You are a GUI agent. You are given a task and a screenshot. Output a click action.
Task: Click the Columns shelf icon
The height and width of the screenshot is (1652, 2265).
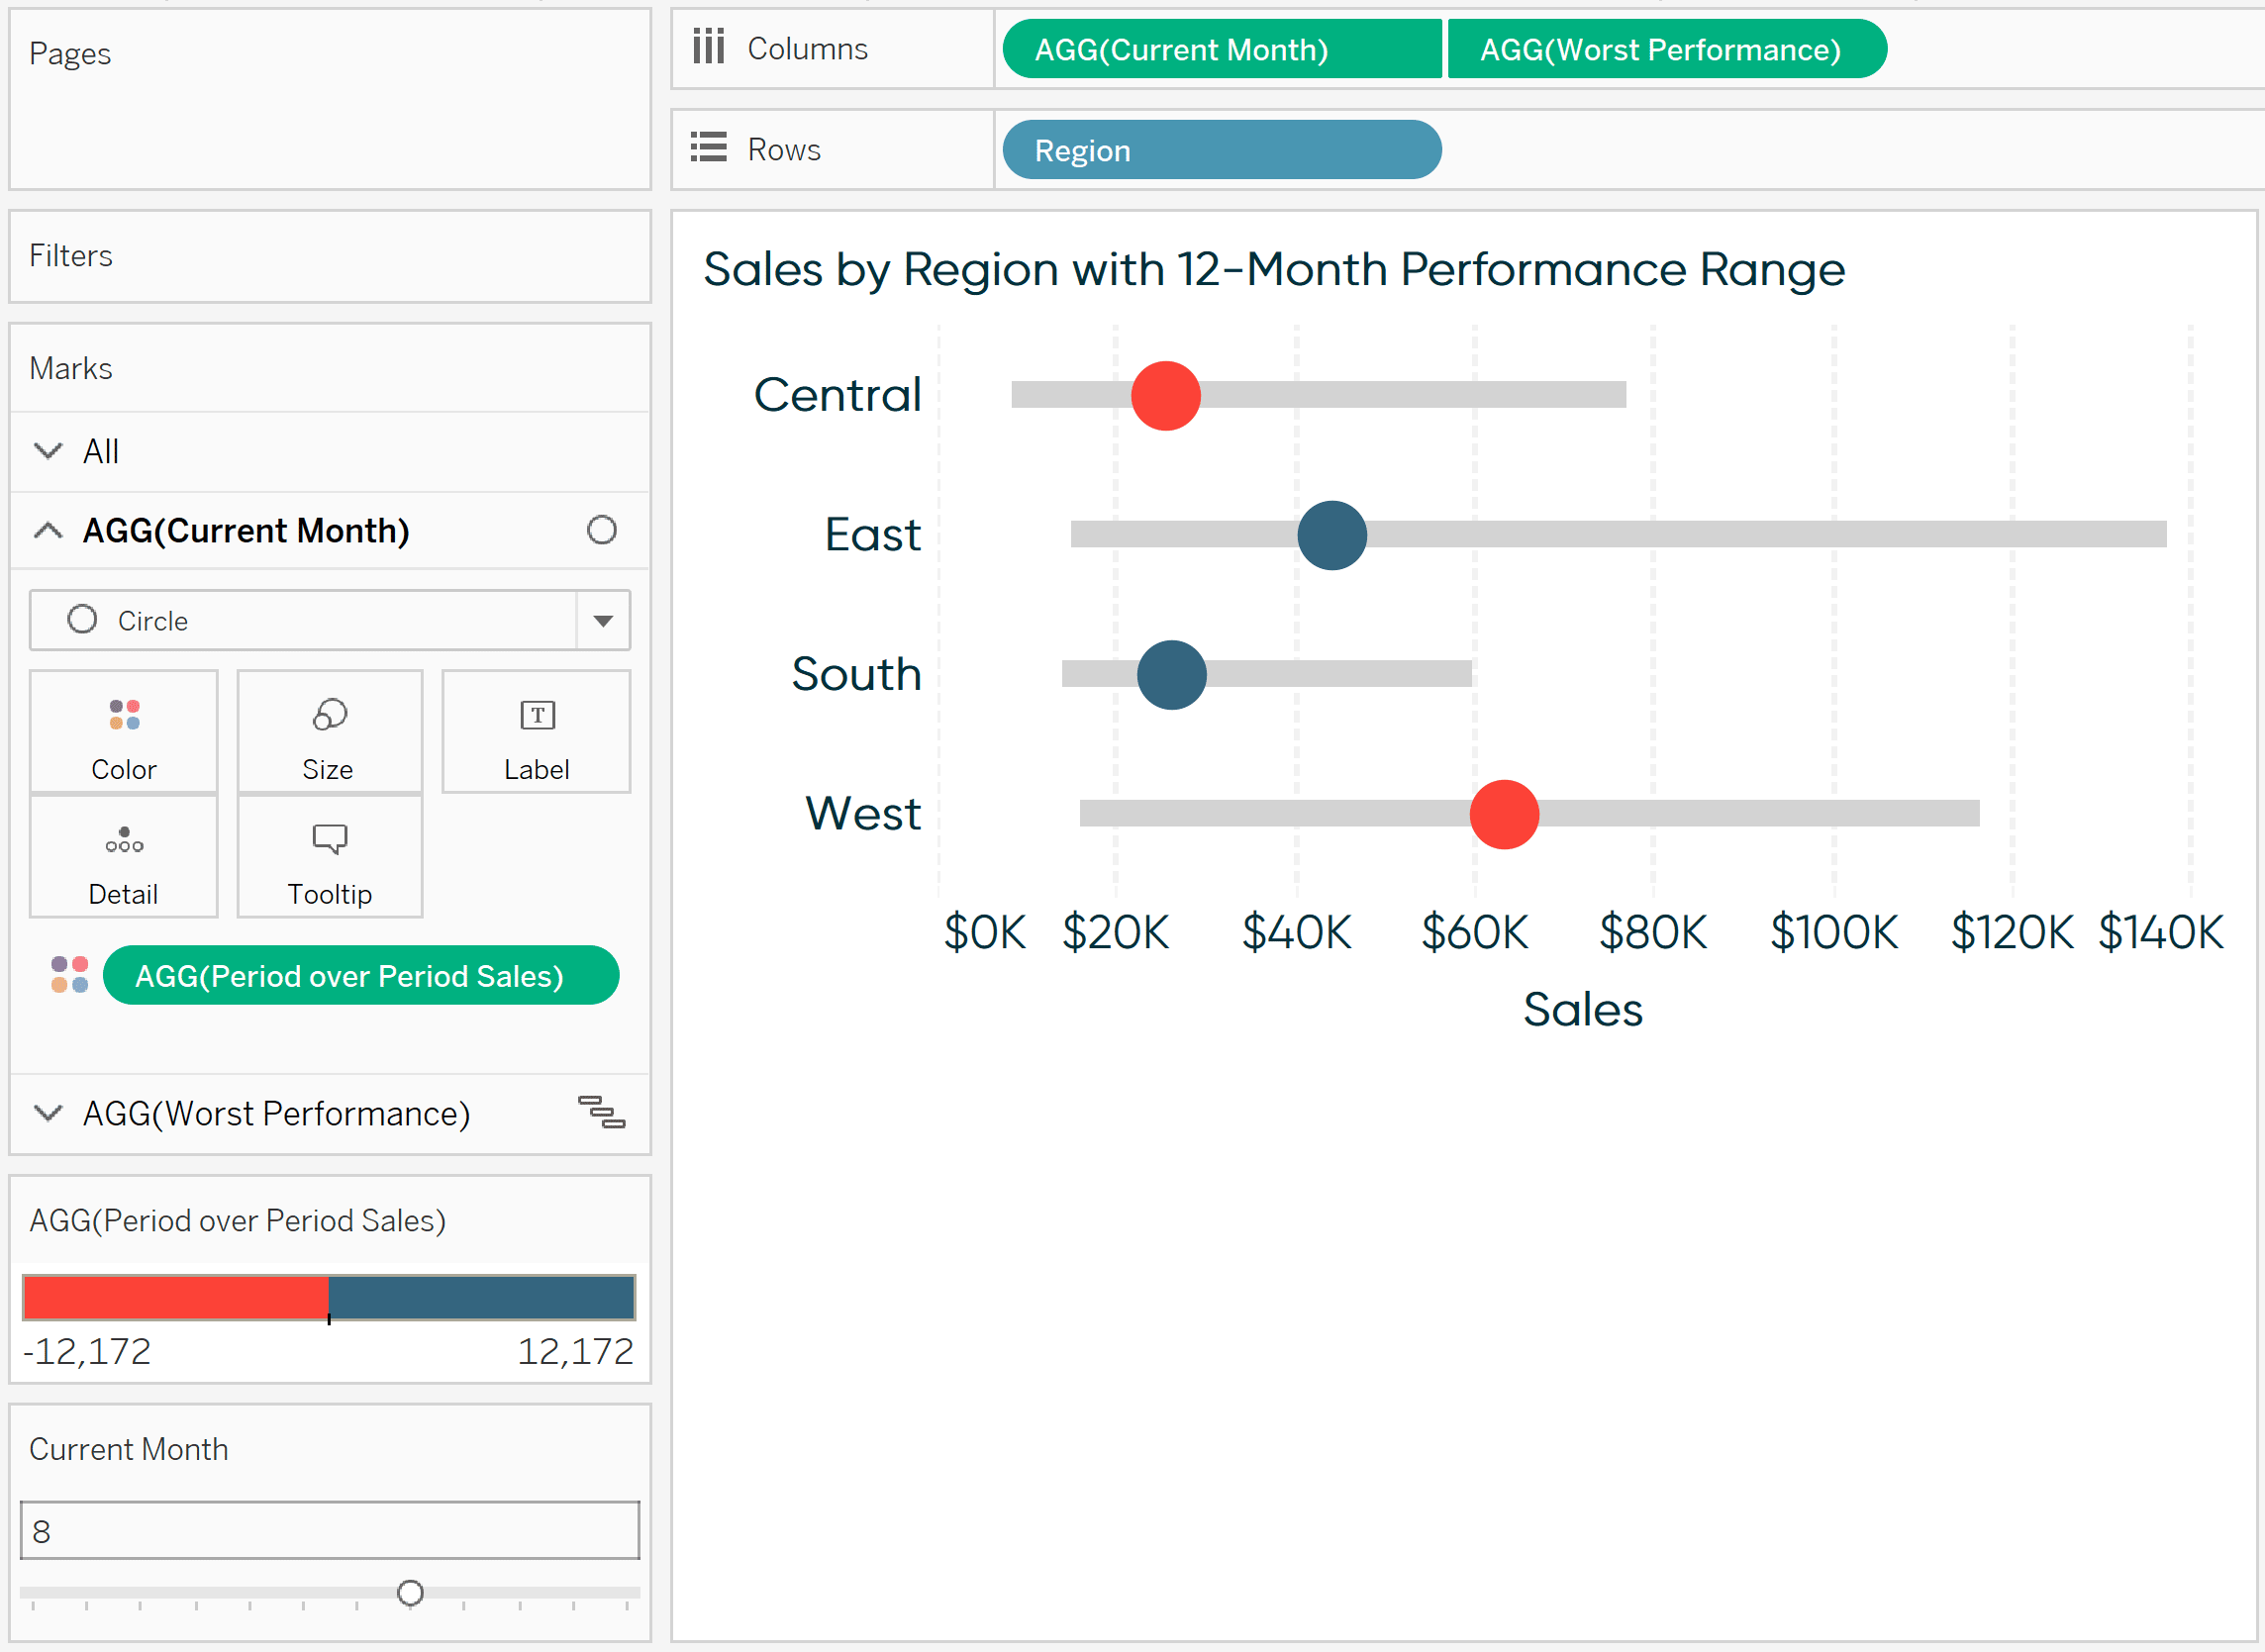(x=708, y=47)
